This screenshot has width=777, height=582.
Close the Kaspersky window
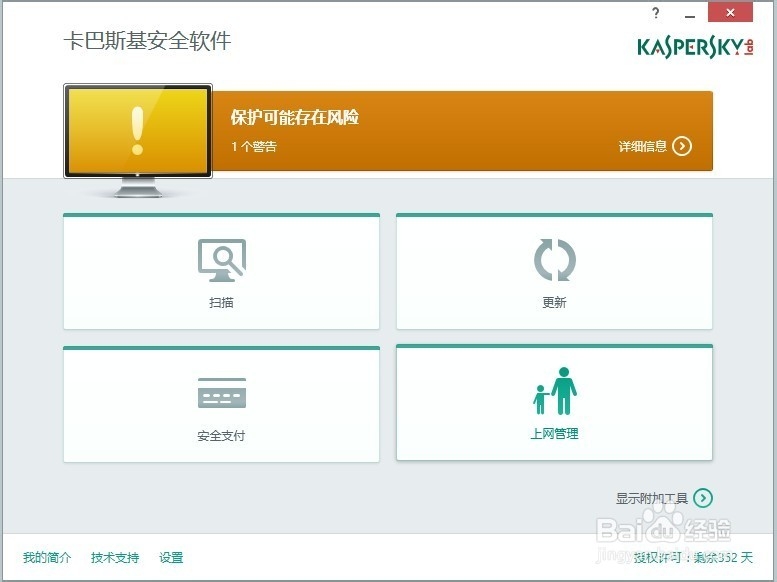(x=730, y=12)
